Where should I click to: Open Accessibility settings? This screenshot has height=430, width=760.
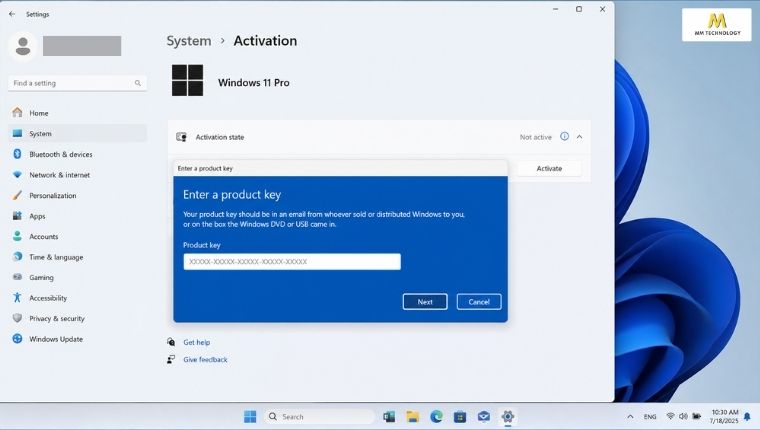pos(78,298)
